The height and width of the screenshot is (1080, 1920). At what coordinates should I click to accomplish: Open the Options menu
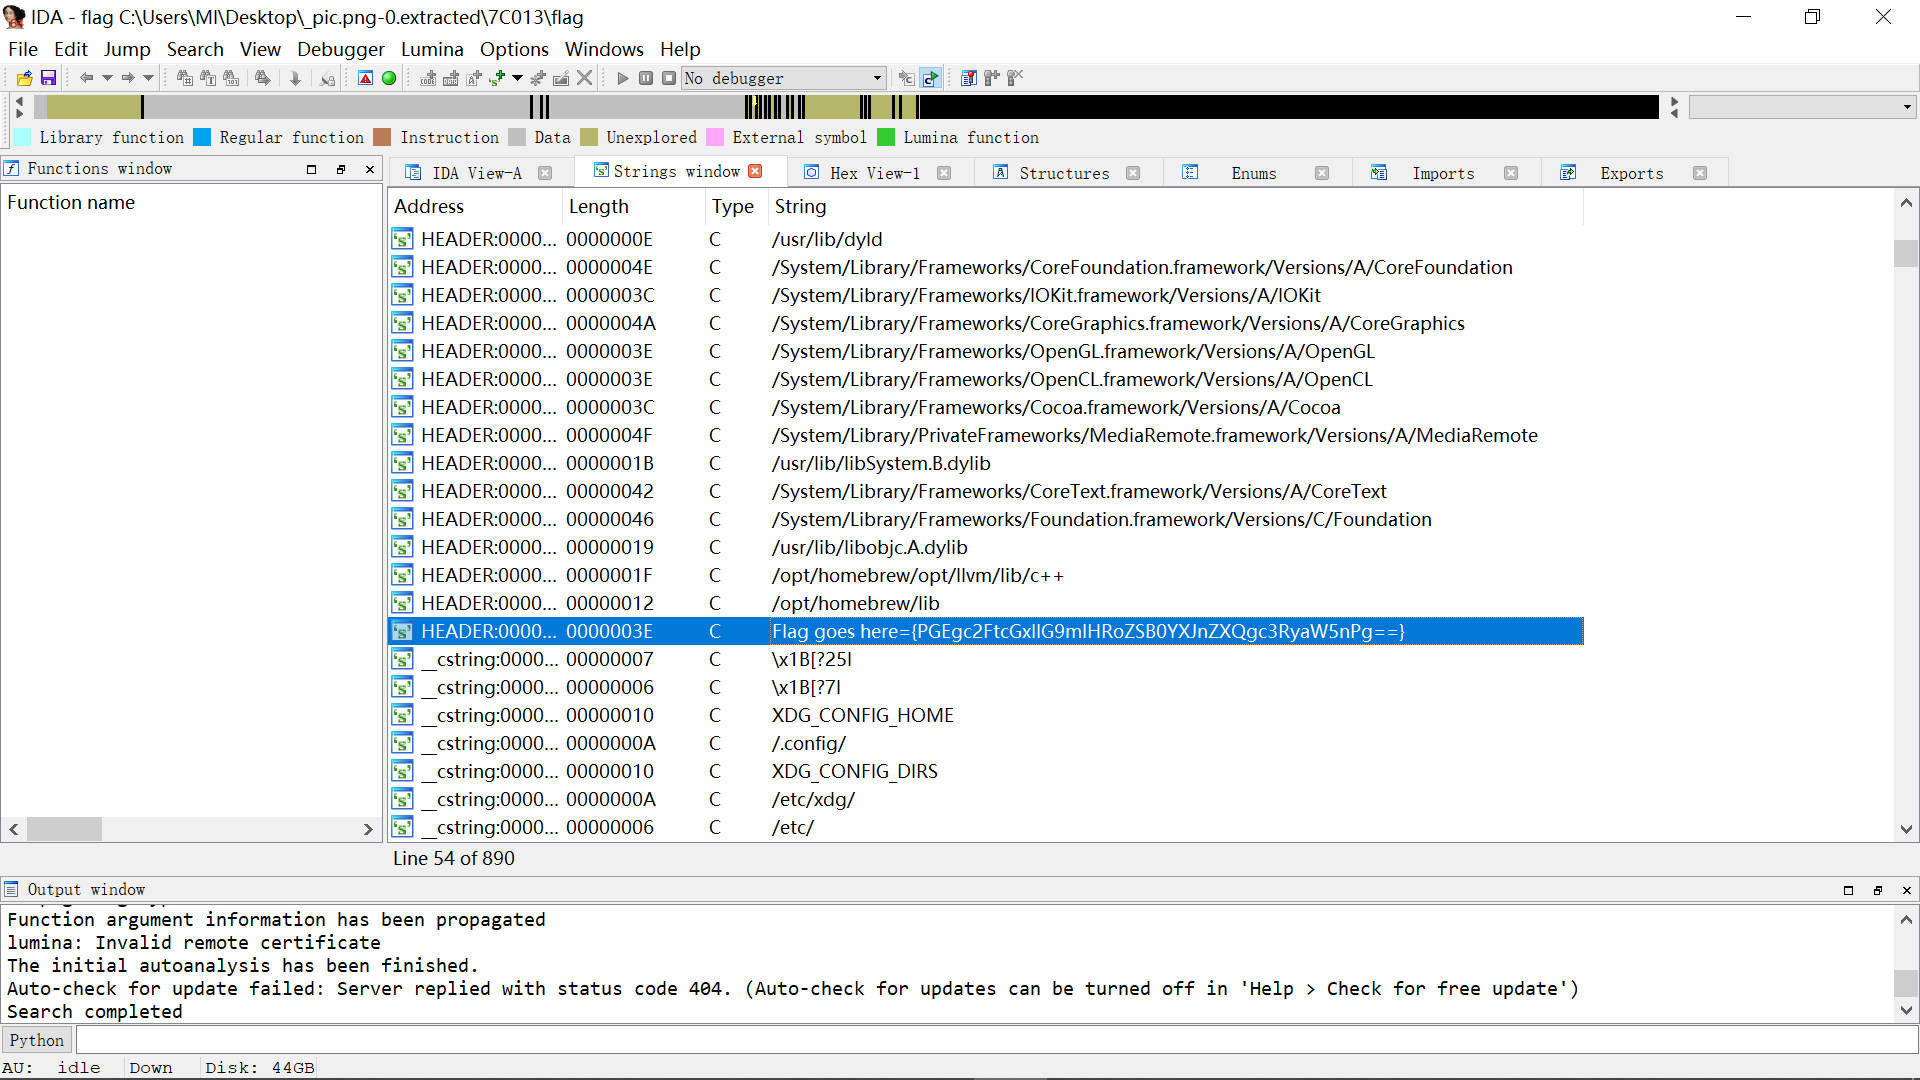(514, 49)
